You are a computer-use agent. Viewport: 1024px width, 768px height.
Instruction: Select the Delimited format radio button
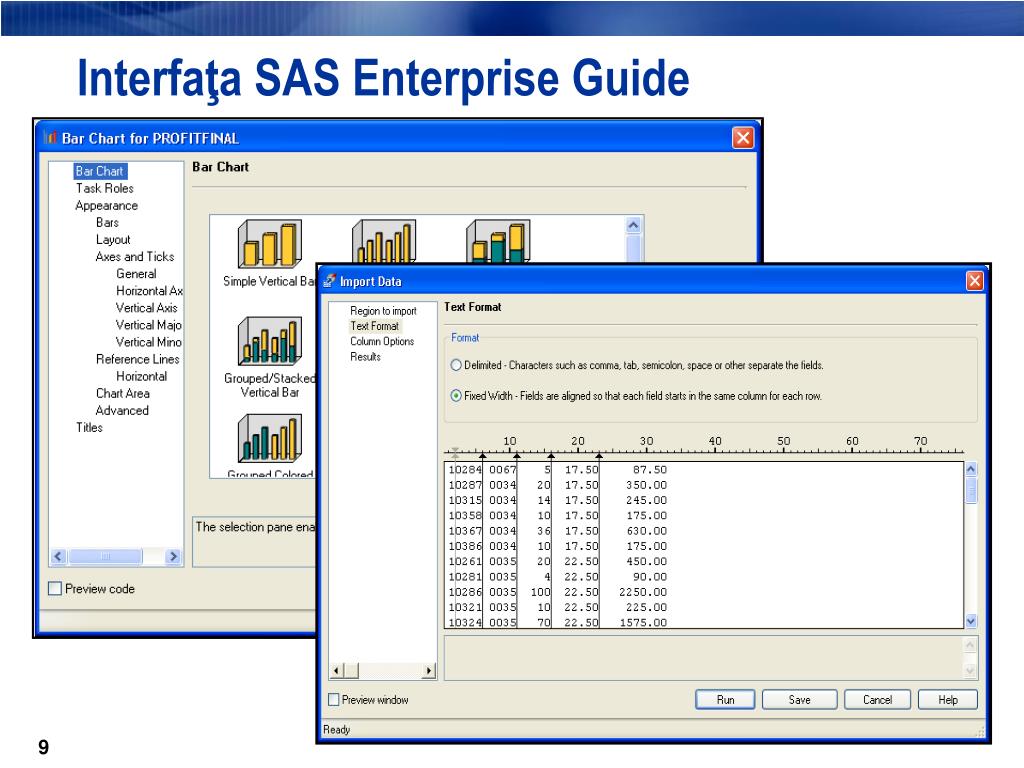tap(456, 365)
